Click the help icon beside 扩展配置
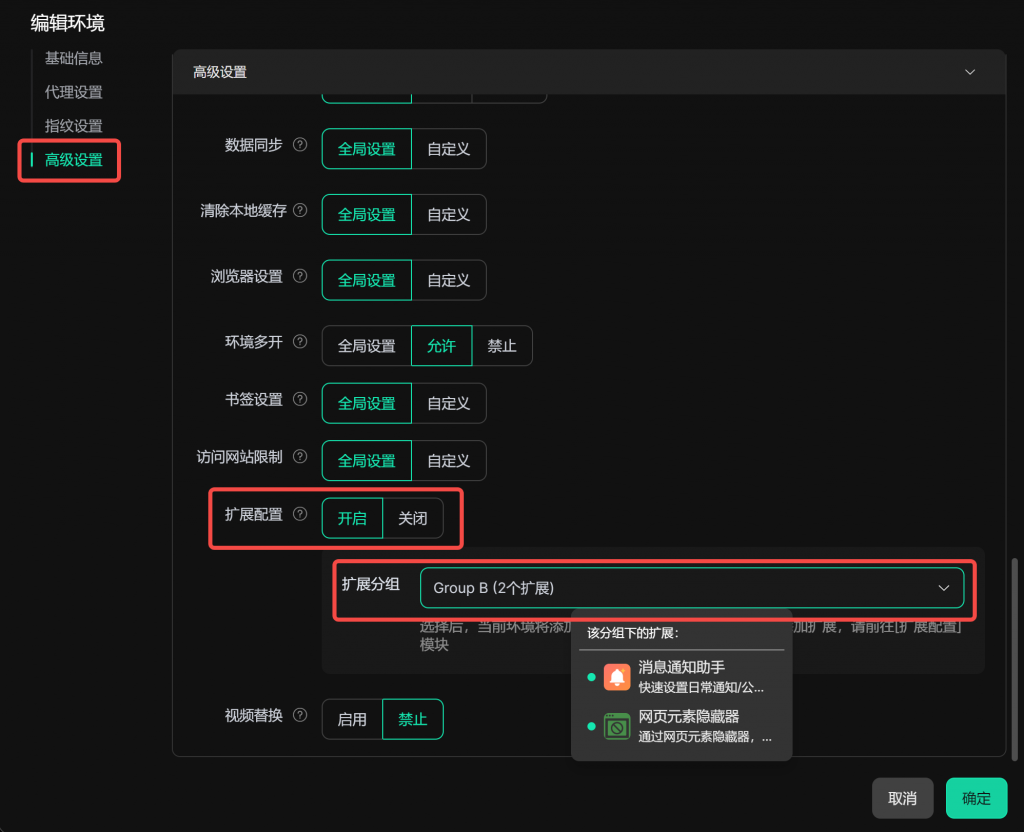The image size is (1024, 832). (x=299, y=516)
